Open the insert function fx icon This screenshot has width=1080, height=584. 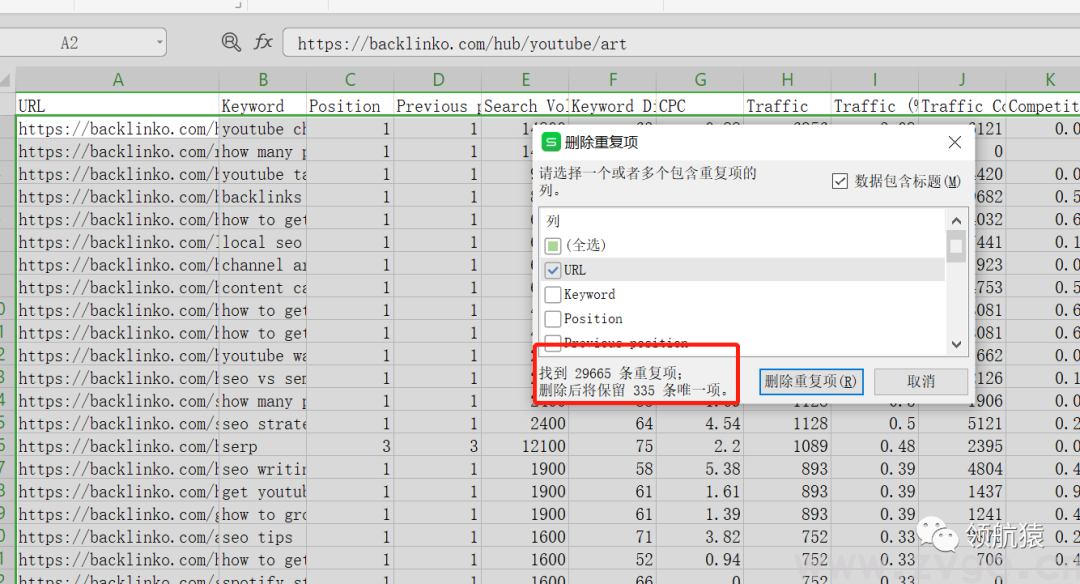coord(263,42)
